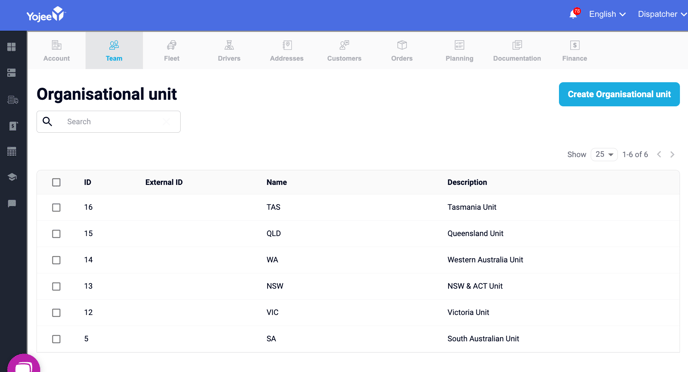Tick the checkbox for NSW row
Viewport: 688px width, 372px height.
click(56, 286)
